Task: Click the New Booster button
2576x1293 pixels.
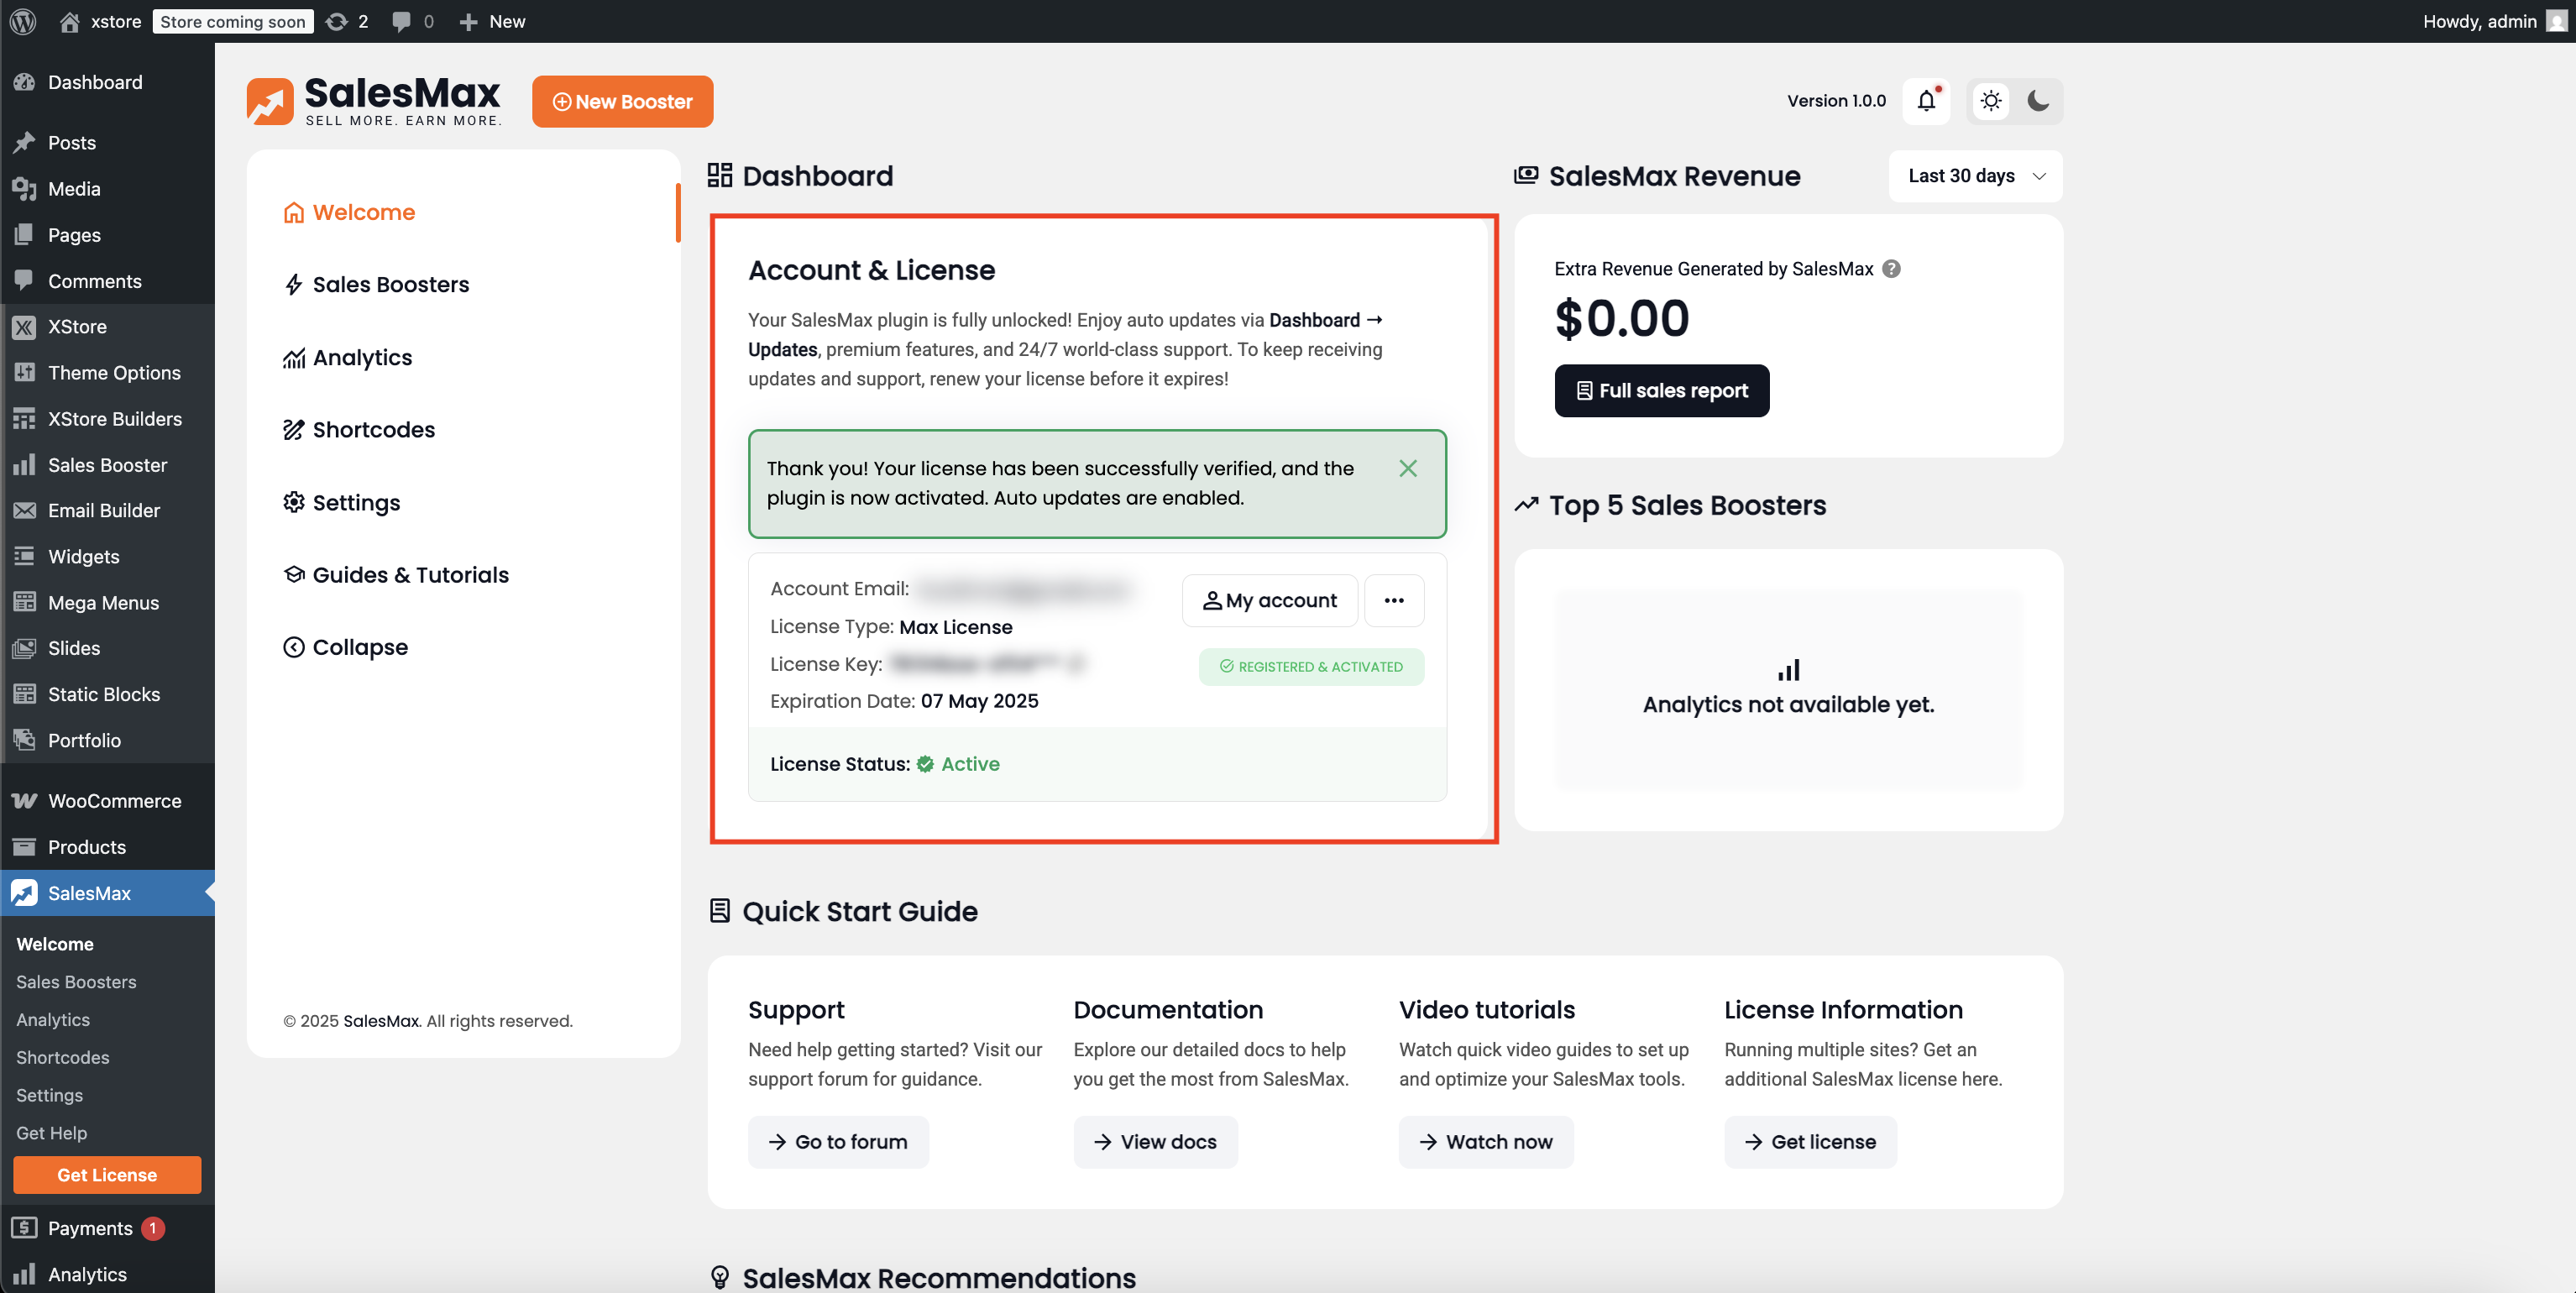Action: (622, 102)
